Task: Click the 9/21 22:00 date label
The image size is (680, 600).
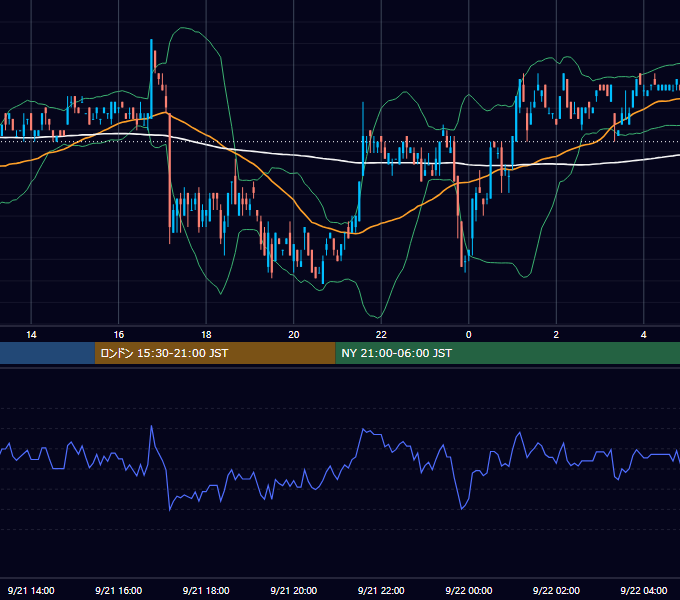Action: click(381, 590)
